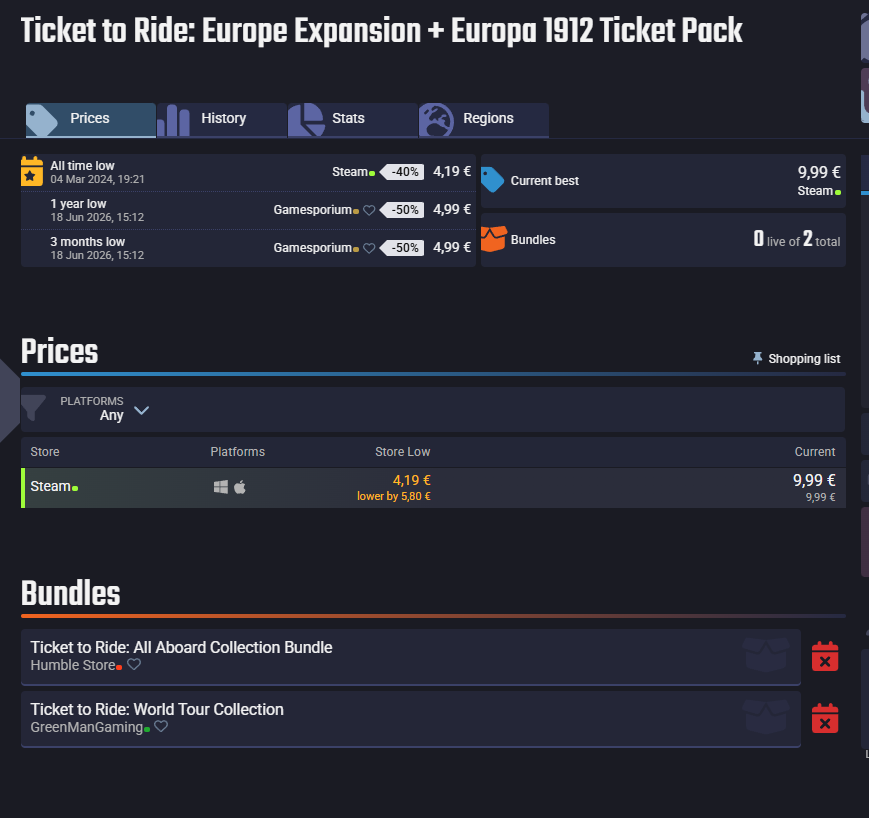Click expired calendar icon for World Tour Collection

[x=825, y=719]
